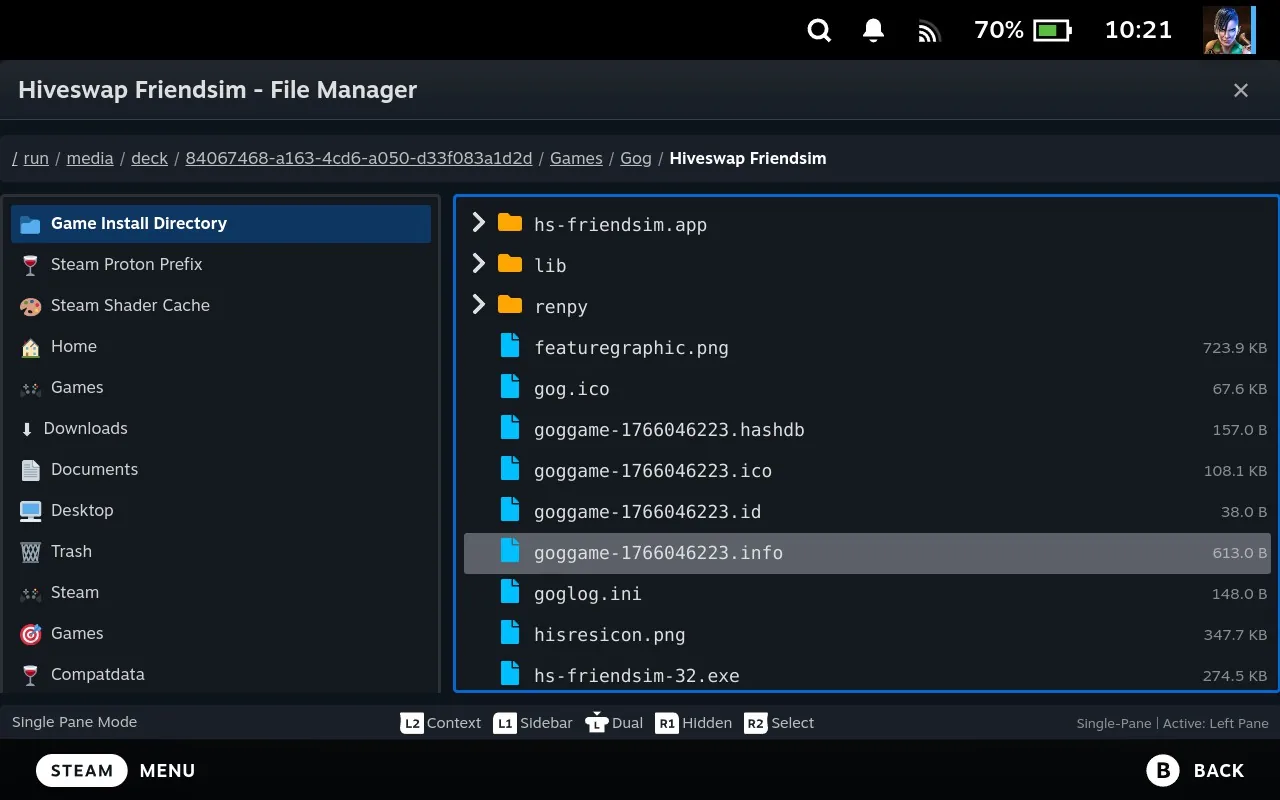Select the hs-friendsim.app folder icon
Screen dimensions: 1280x800
click(510, 222)
